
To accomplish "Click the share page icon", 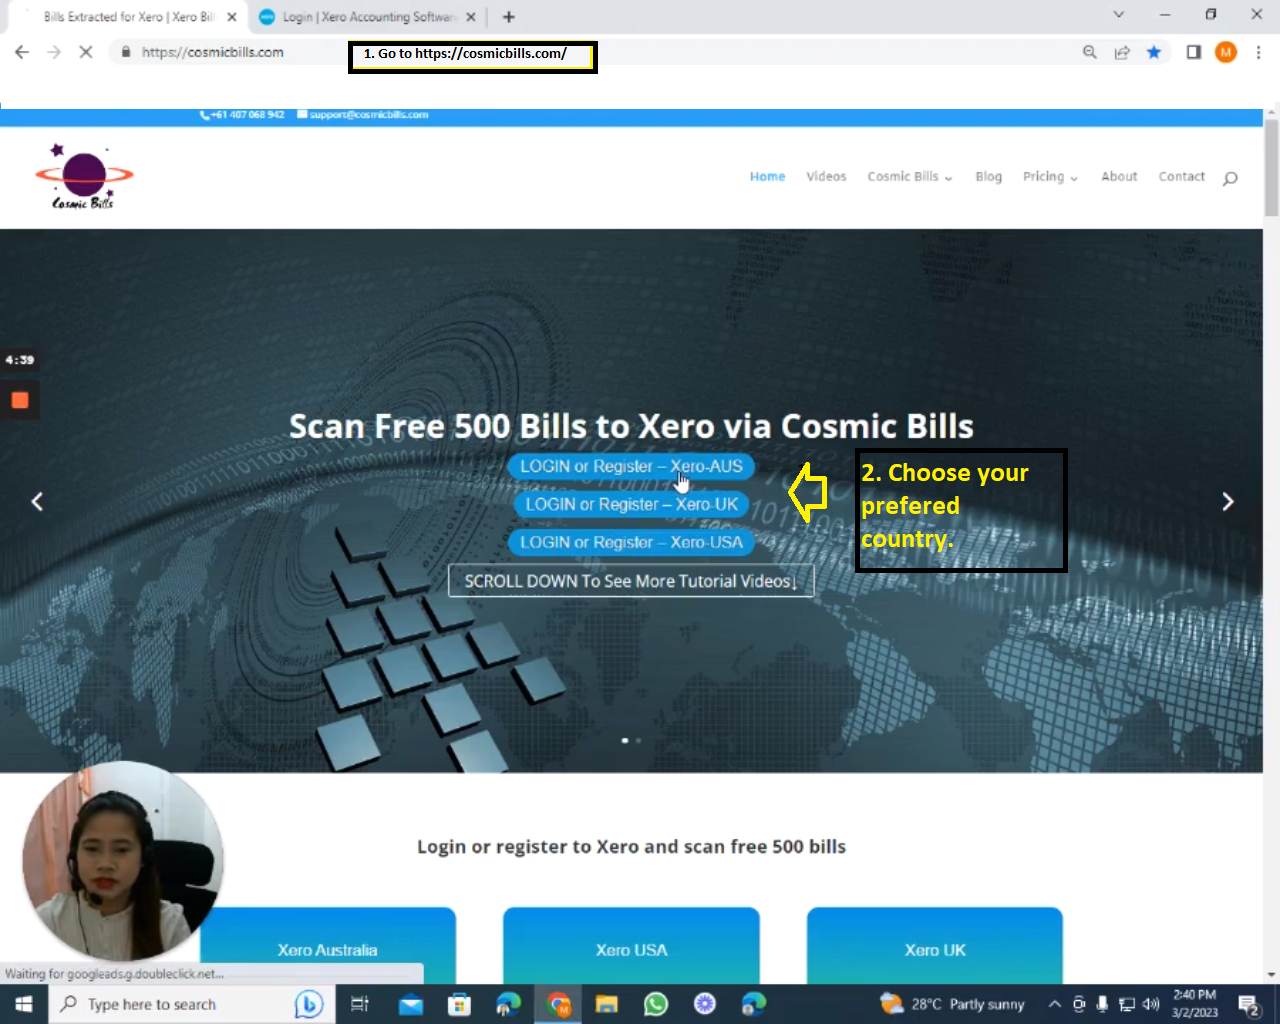I will pyautogui.click(x=1122, y=52).
